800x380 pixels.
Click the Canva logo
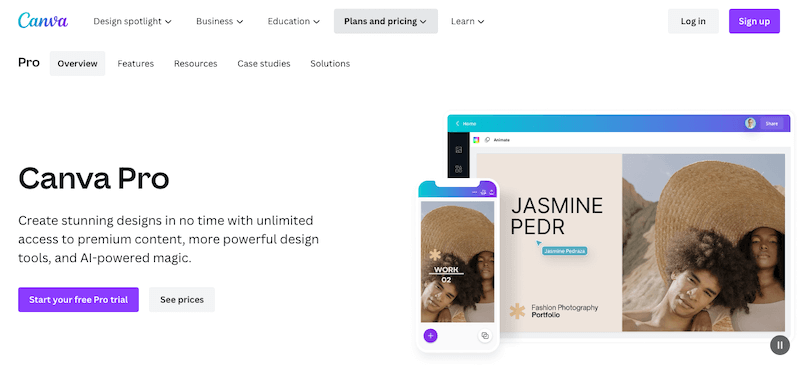(x=43, y=21)
